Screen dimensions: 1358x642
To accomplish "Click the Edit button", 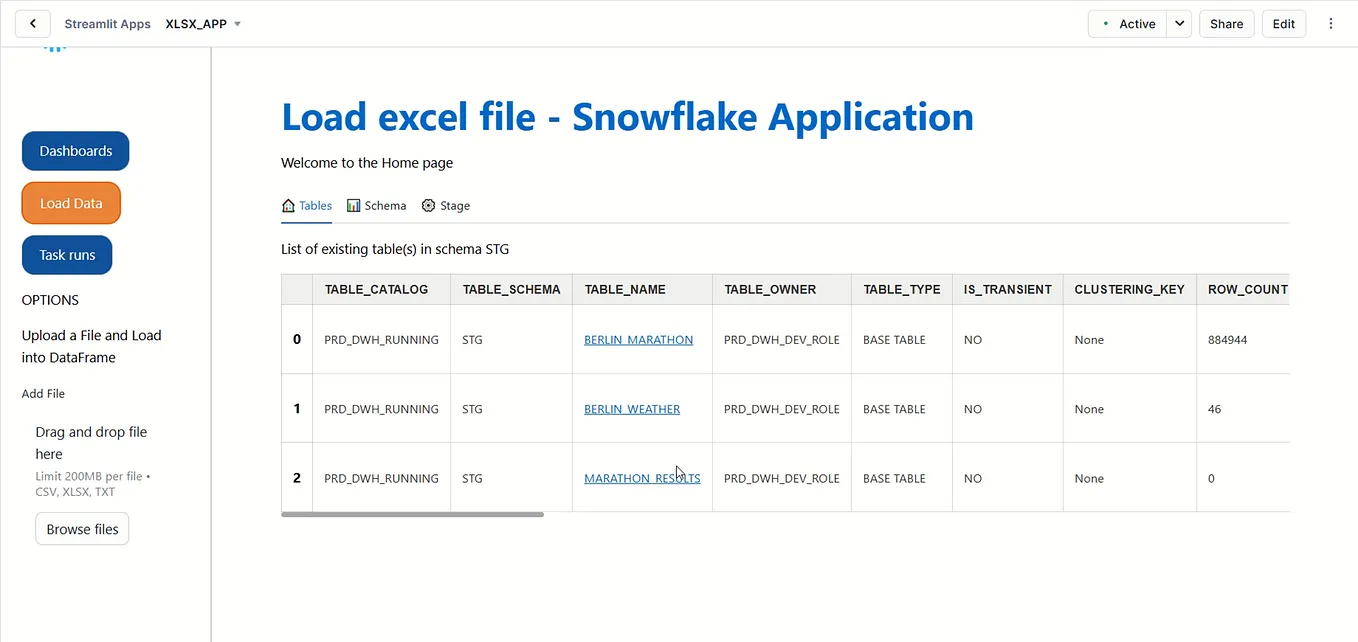I will 1283,23.
